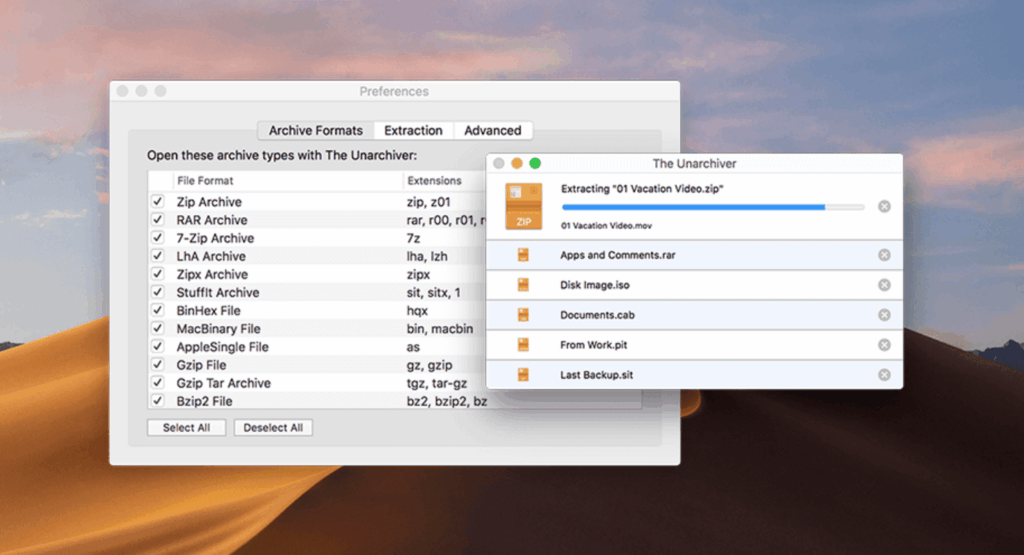This screenshot has width=1024, height=555.
Task: Click the 01 Vacation Video.mov filename
Action: (606, 226)
